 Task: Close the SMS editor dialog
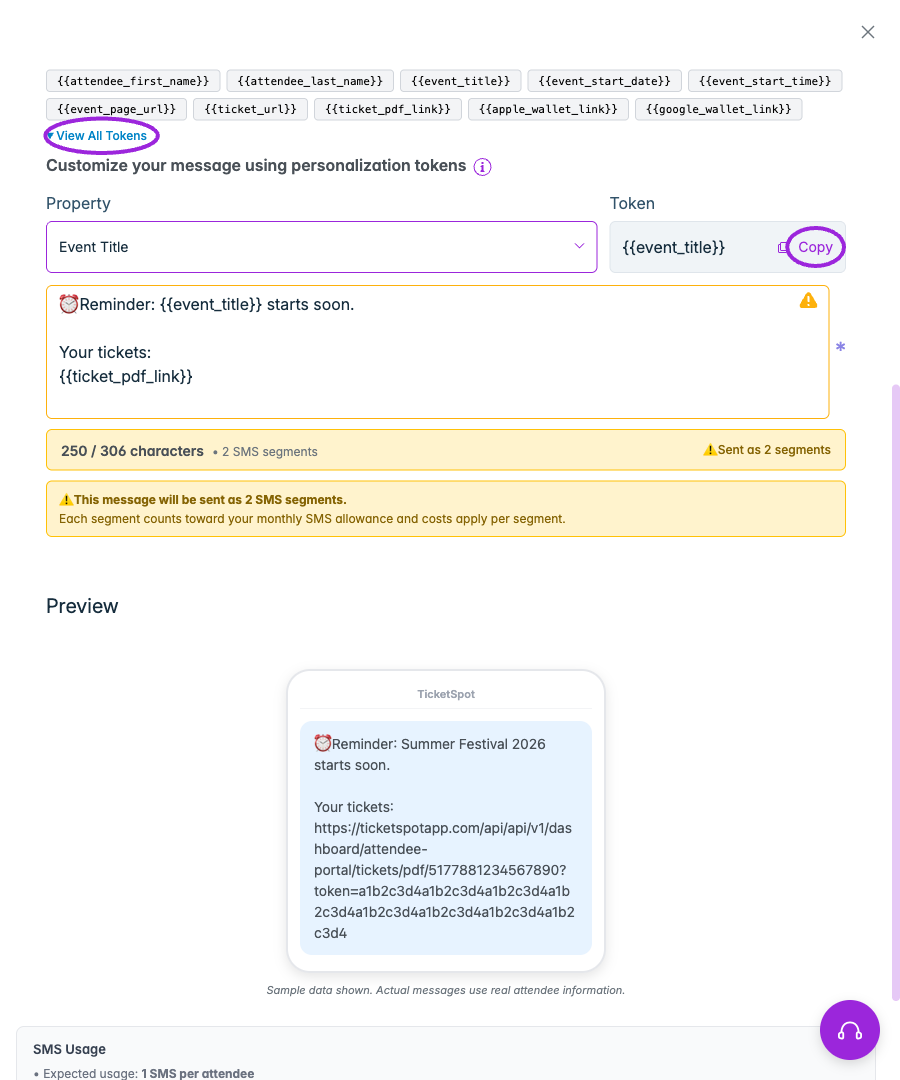(868, 32)
